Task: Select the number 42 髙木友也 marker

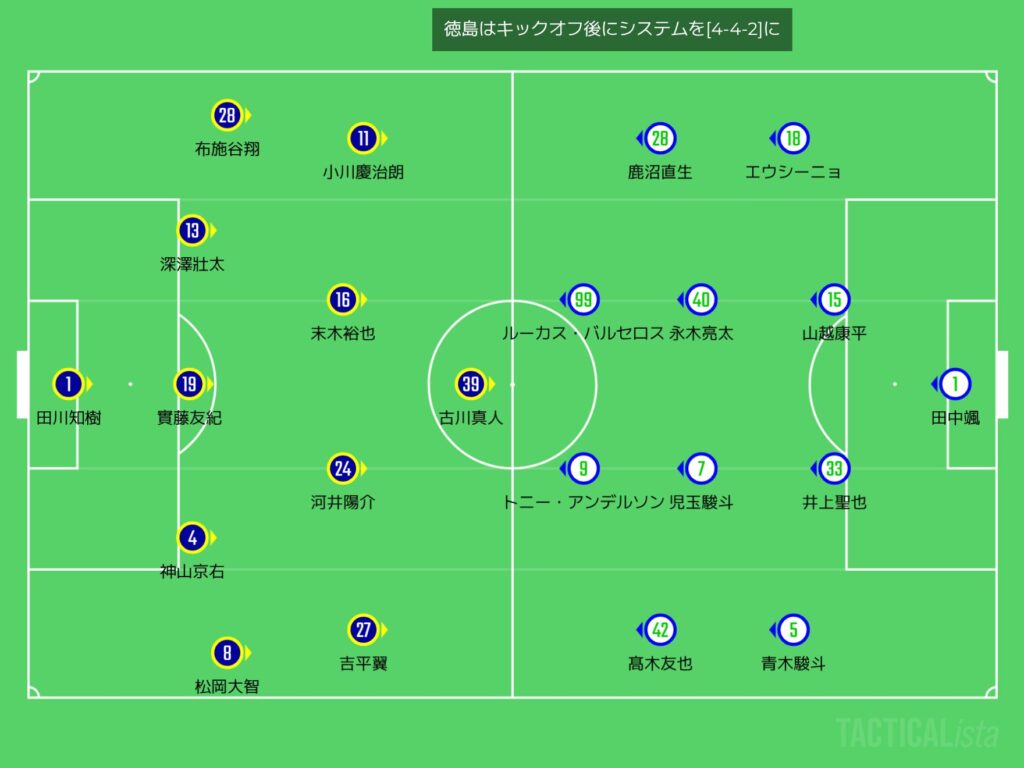Action: [x=660, y=630]
